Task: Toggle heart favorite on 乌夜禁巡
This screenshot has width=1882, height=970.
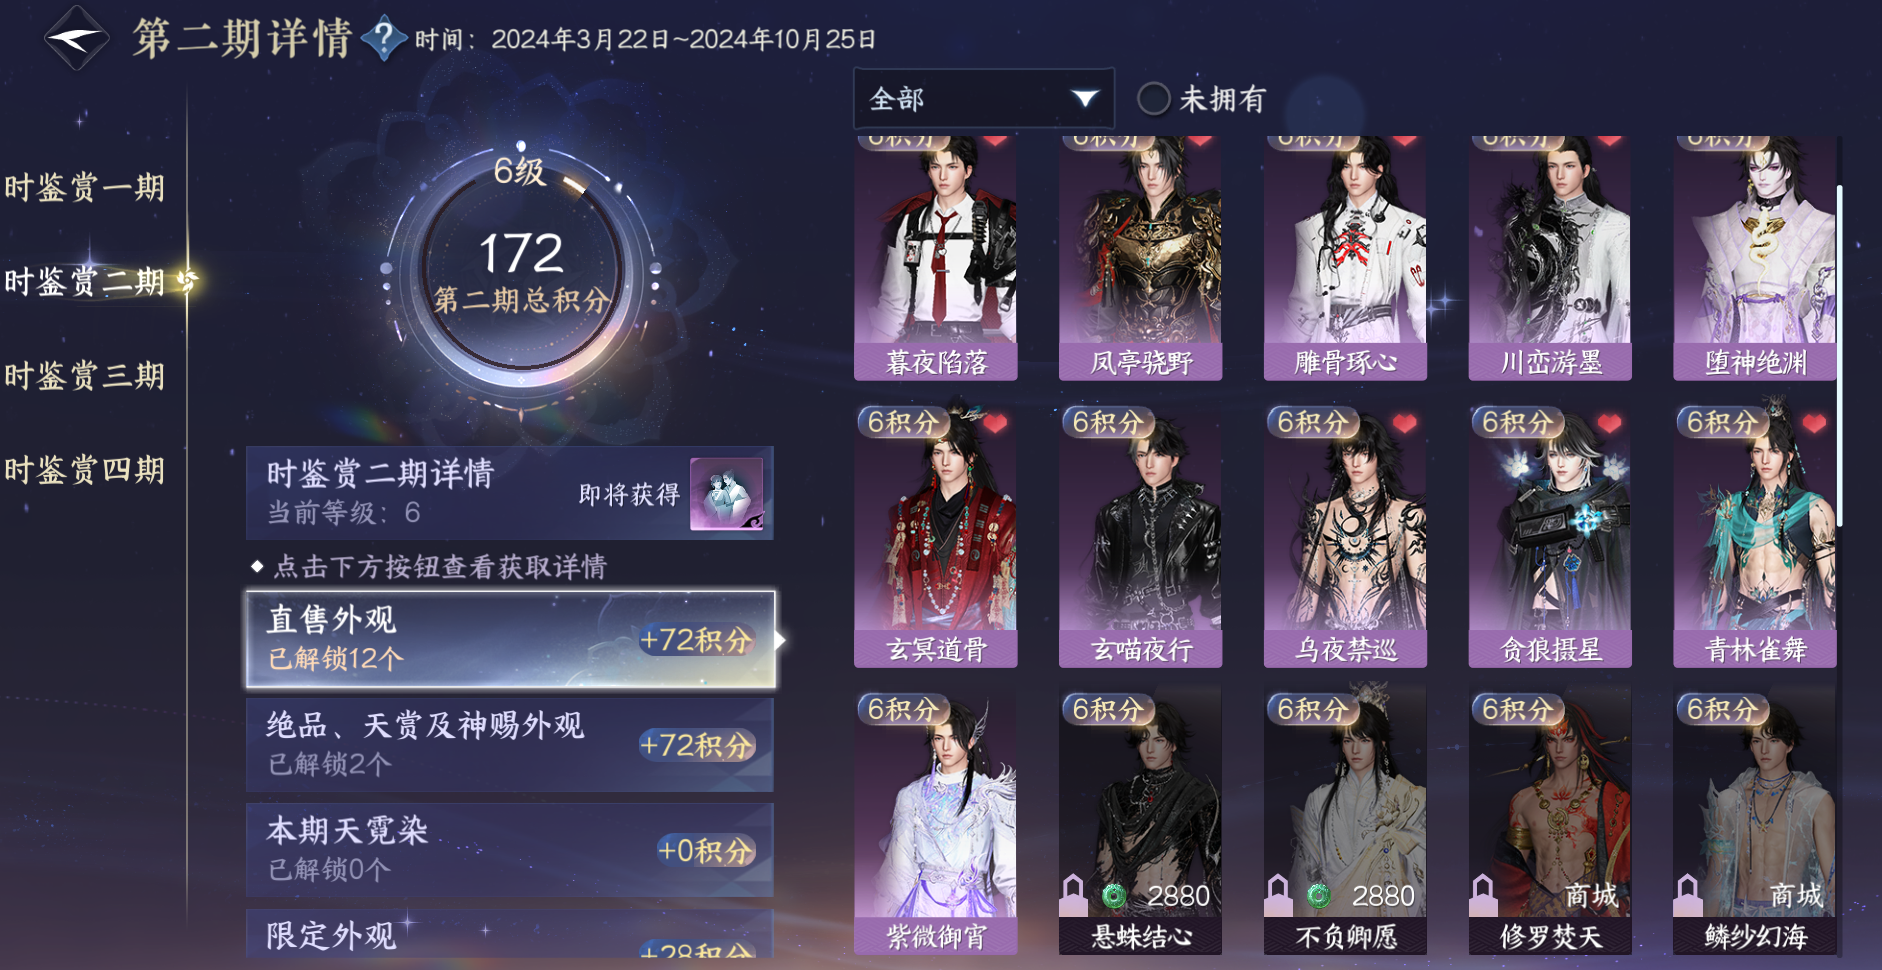Action: [x=1404, y=424]
